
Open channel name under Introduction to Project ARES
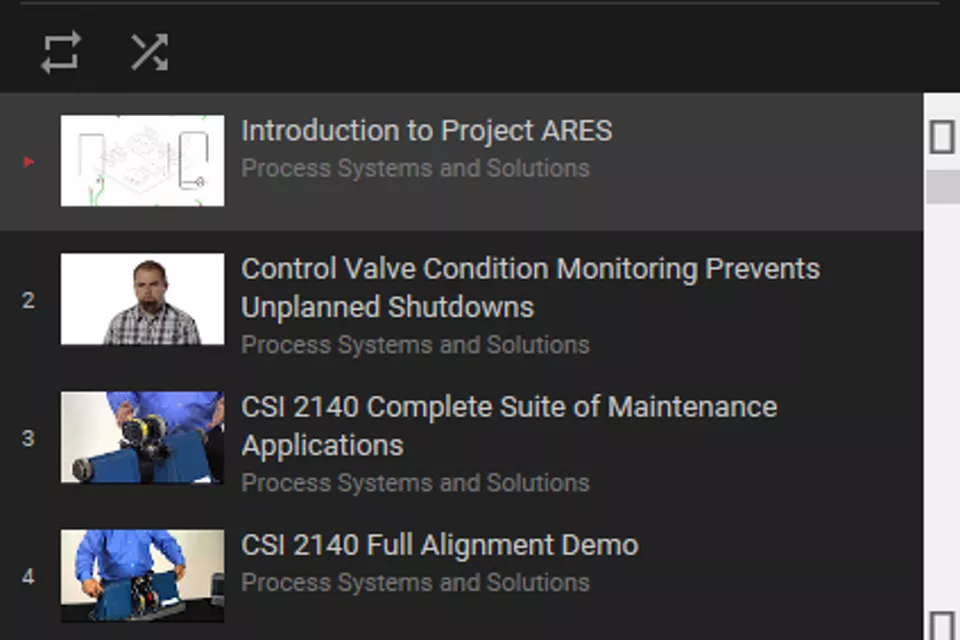(415, 168)
